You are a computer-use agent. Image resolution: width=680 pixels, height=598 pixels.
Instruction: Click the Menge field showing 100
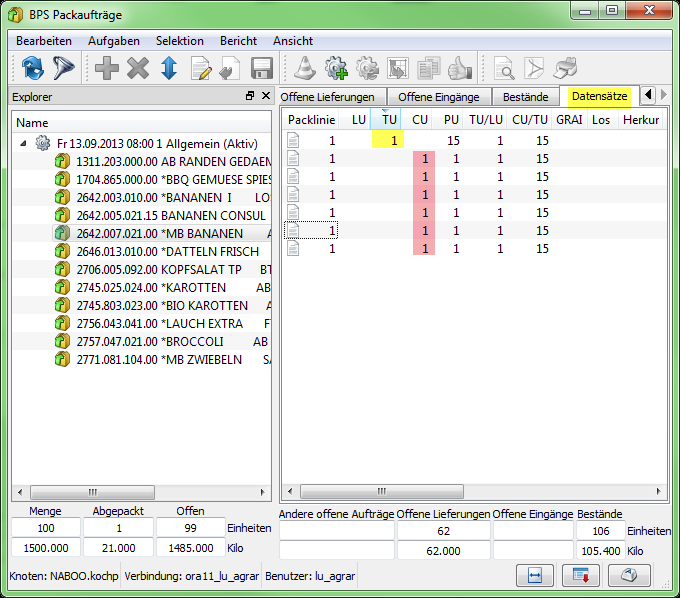pyautogui.click(x=44, y=529)
